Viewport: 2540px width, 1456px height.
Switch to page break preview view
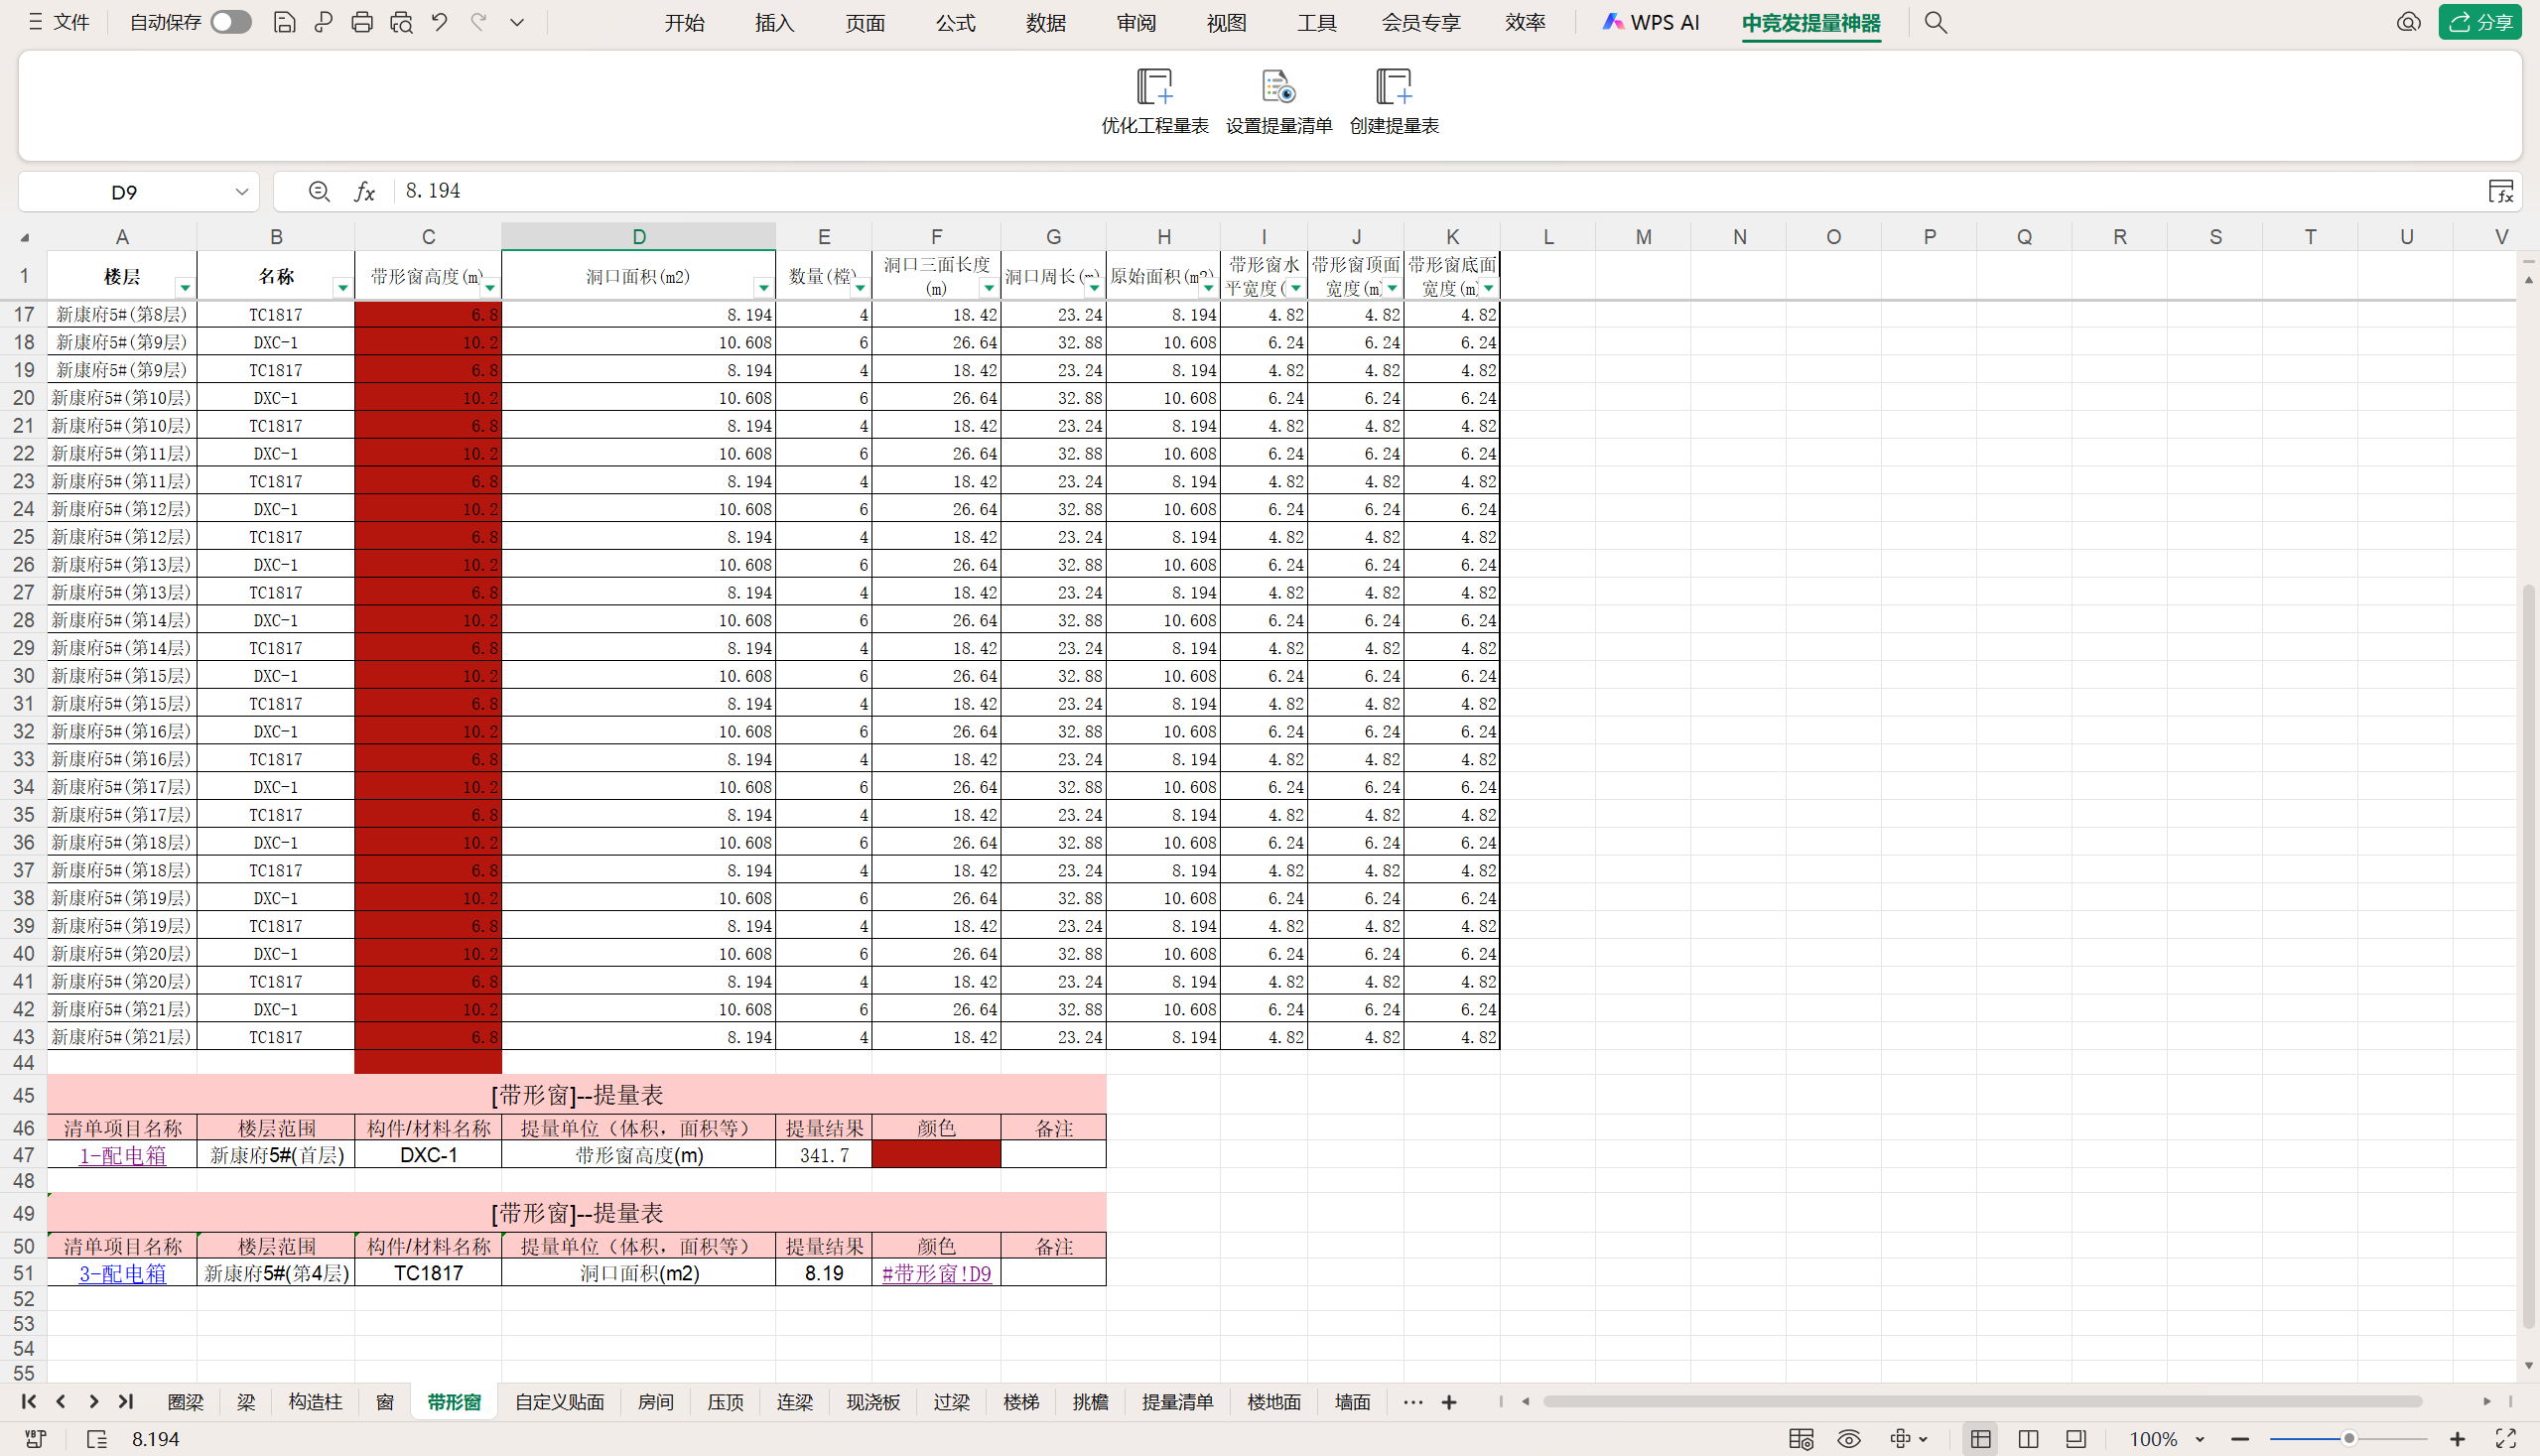click(x=2027, y=1439)
